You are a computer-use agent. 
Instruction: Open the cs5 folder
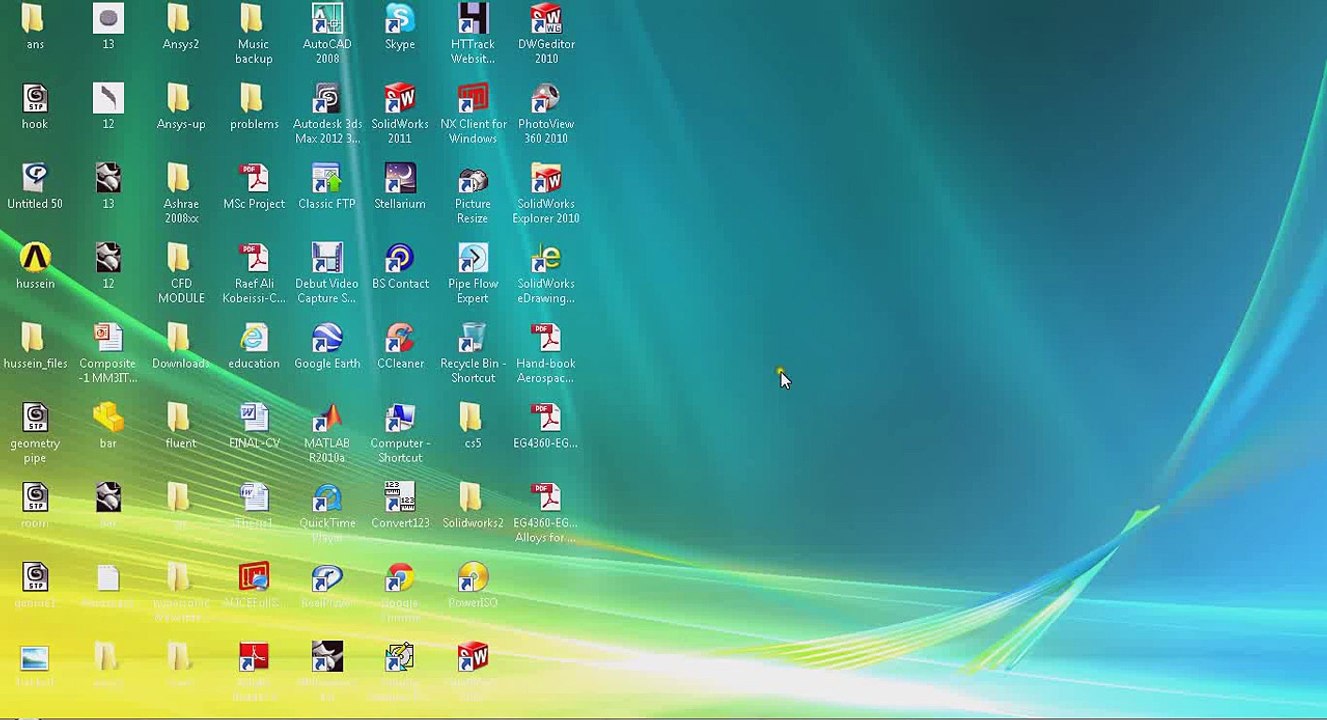(473, 419)
